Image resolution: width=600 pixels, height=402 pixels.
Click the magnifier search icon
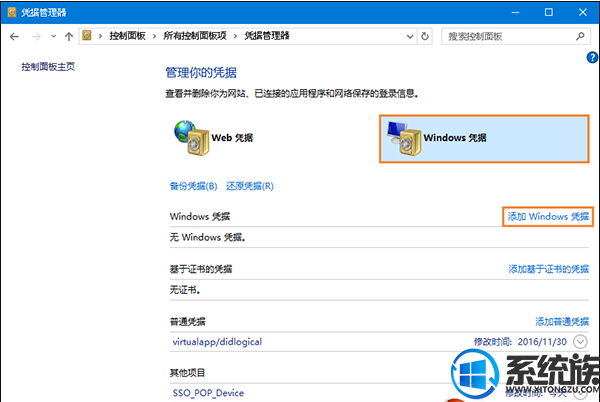pos(580,36)
